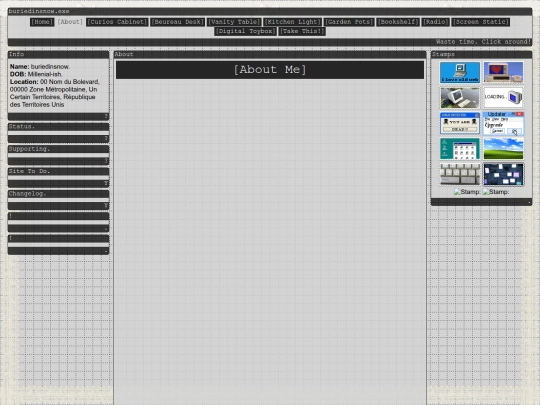Viewport: 540px width, 405px height.
Task: Select the [About] navigation link
Action: click(x=70, y=22)
